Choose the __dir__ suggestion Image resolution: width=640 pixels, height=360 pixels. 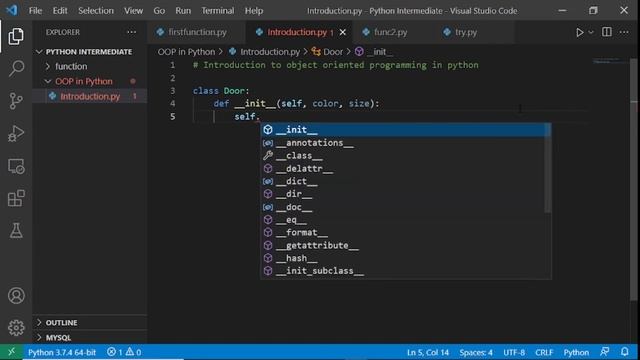pyautogui.click(x=406, y=194)
